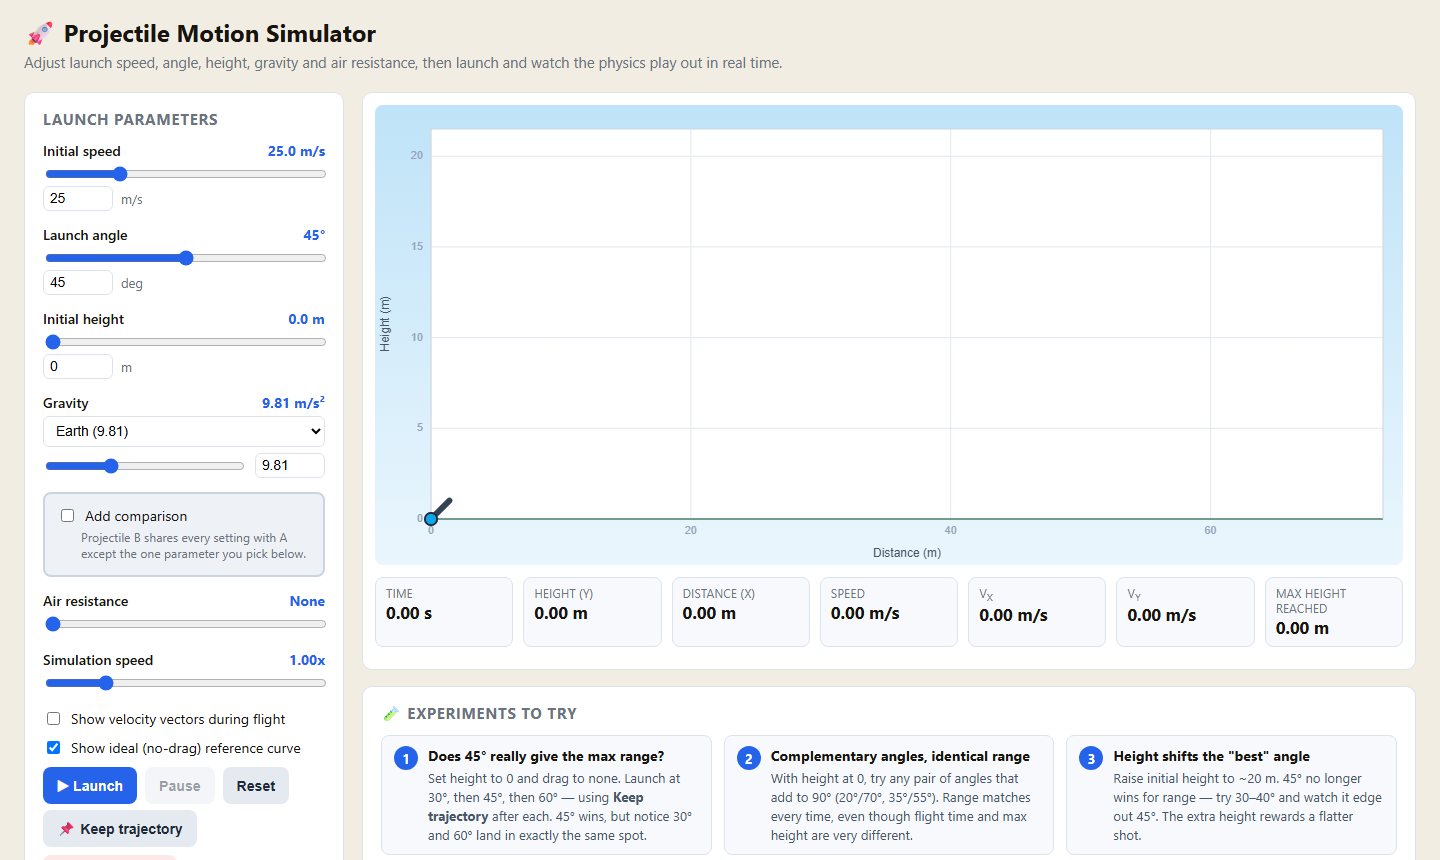Launch the projectile
Image resolution: width=1440 pixels, height=860 pixels.
pos(90,786)
